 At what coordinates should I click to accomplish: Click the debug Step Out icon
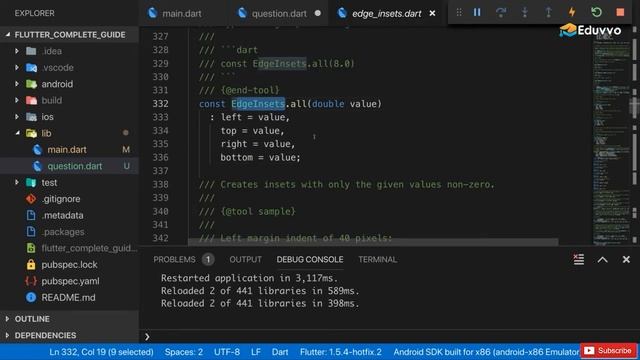549,12
